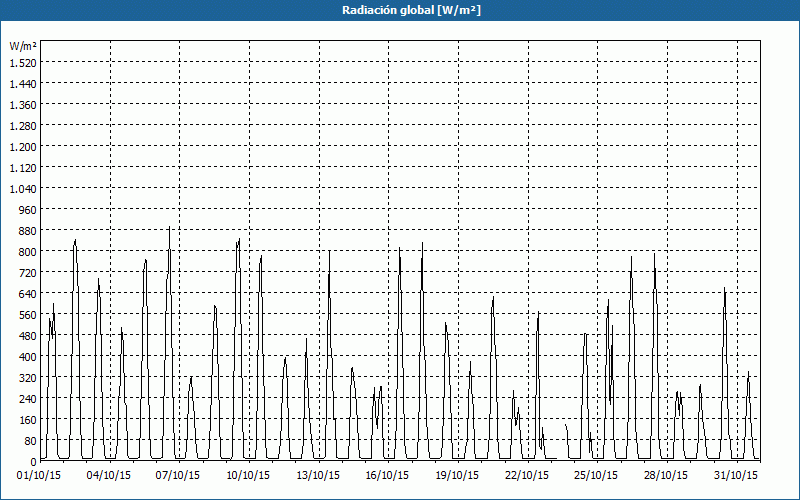The height and width of the screenshot is (500, 800).
Task: Select the 880 y-axis label
Action: pos(28,231)
